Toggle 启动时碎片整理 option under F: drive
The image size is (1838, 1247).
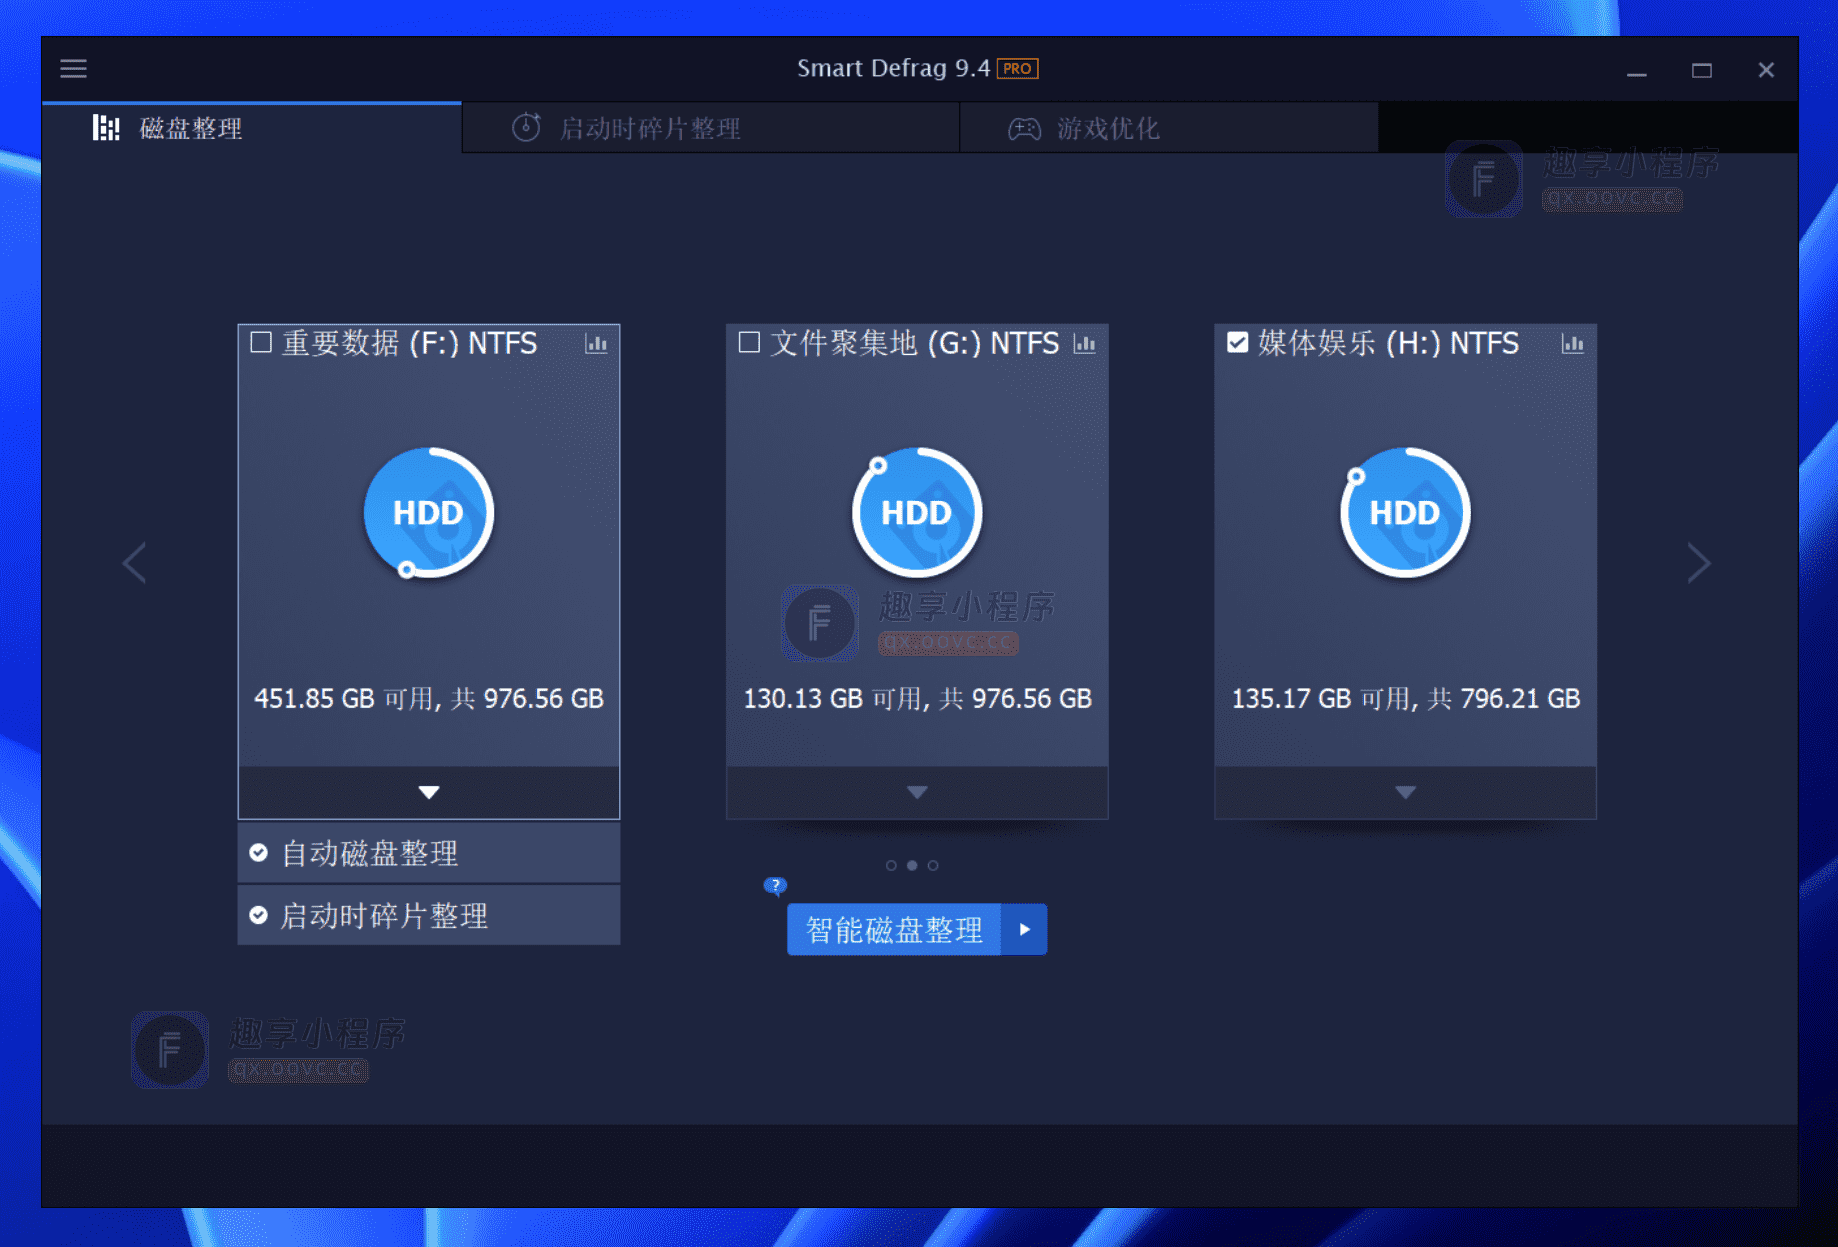click(429, 915)
